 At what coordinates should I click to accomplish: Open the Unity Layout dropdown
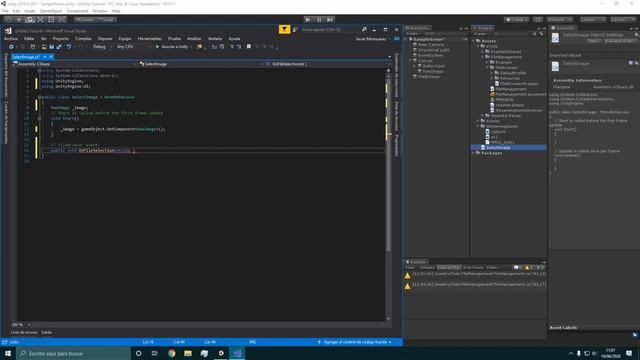(622, 20)
